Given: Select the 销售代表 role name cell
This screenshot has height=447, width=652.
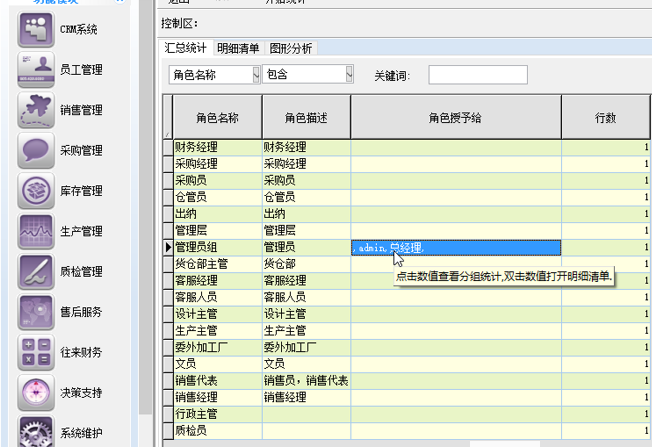Looking at the screenshot, I should point(218,380).
